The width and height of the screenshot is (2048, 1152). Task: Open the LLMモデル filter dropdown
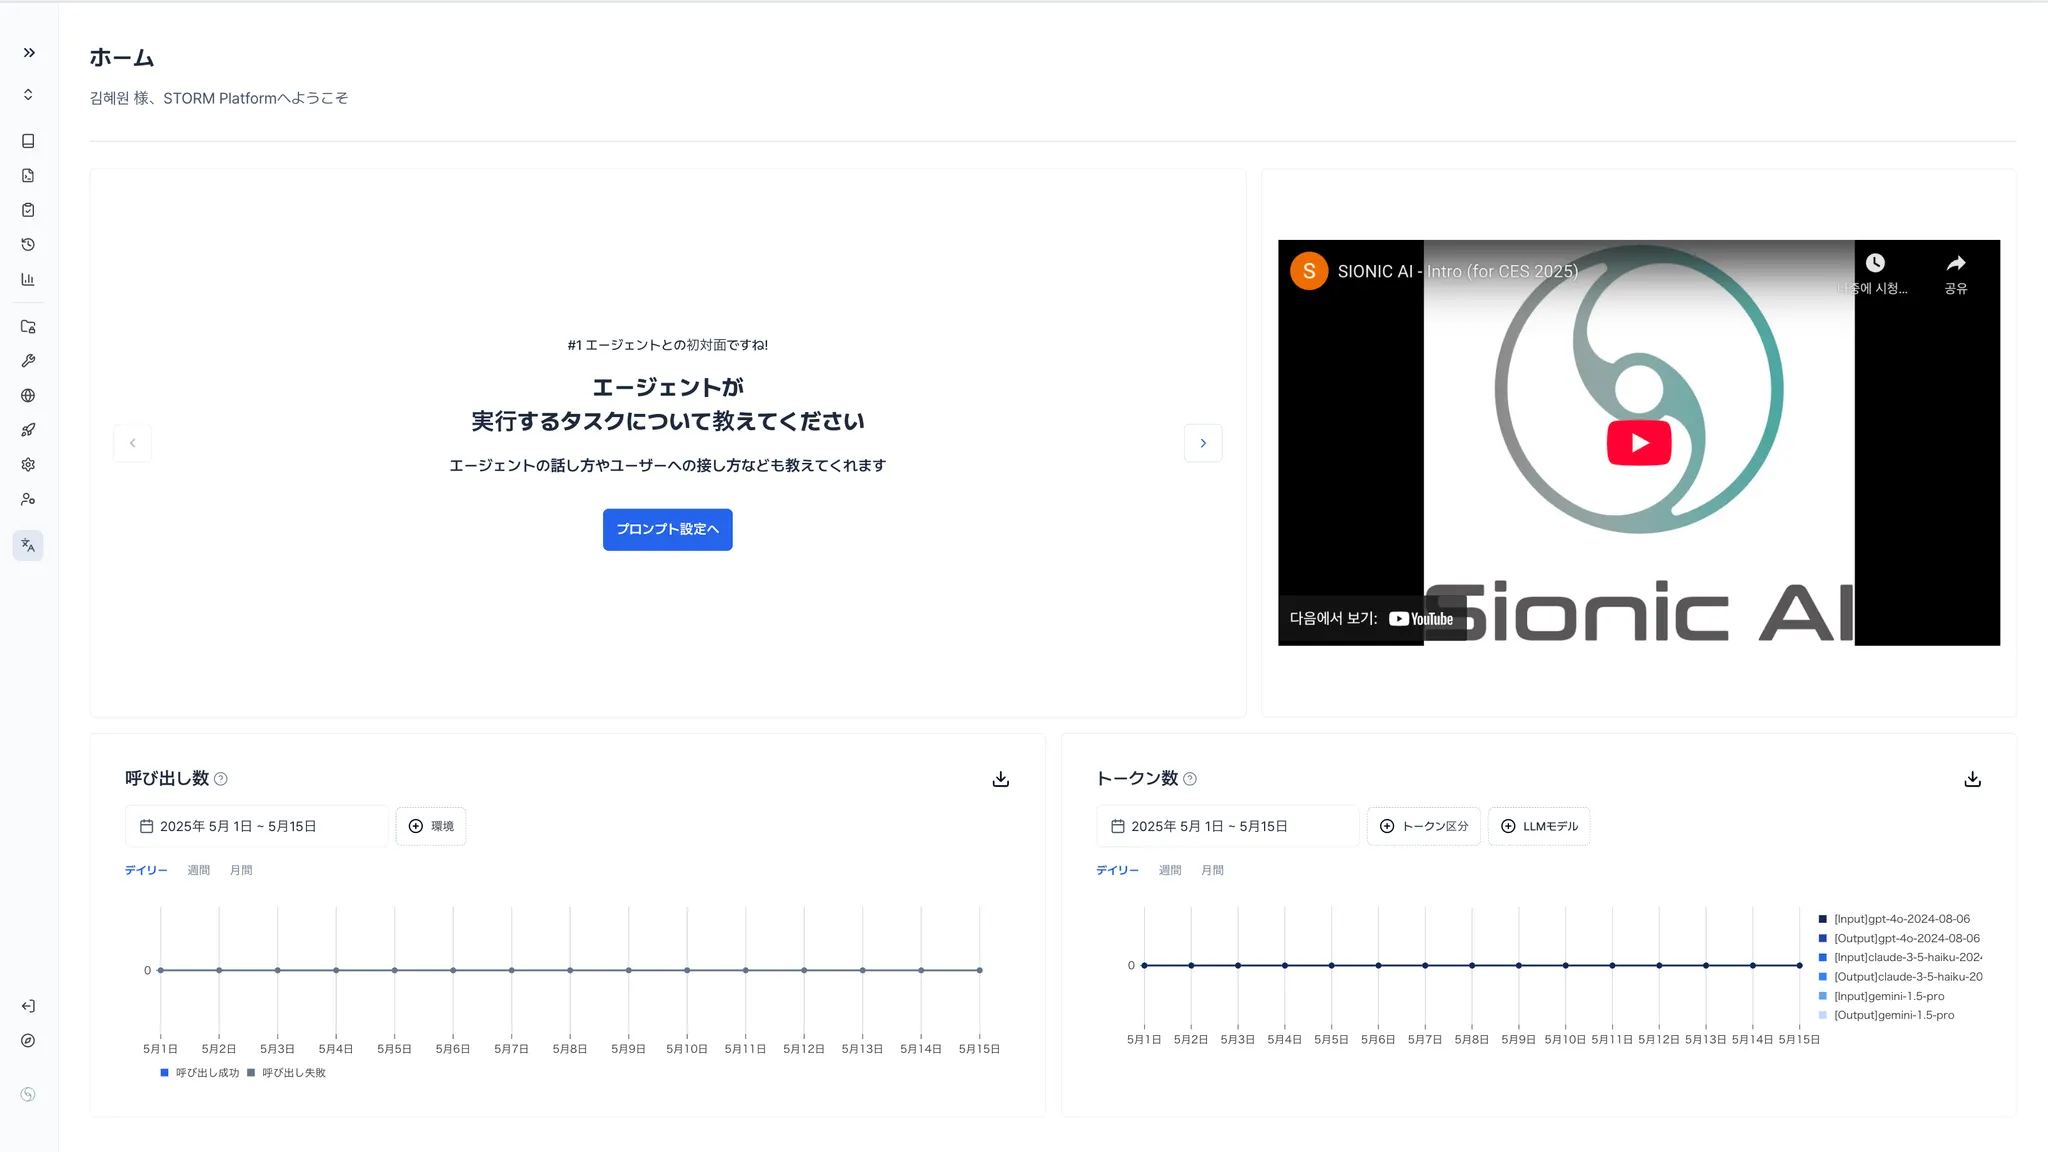tap(1538, 826)
